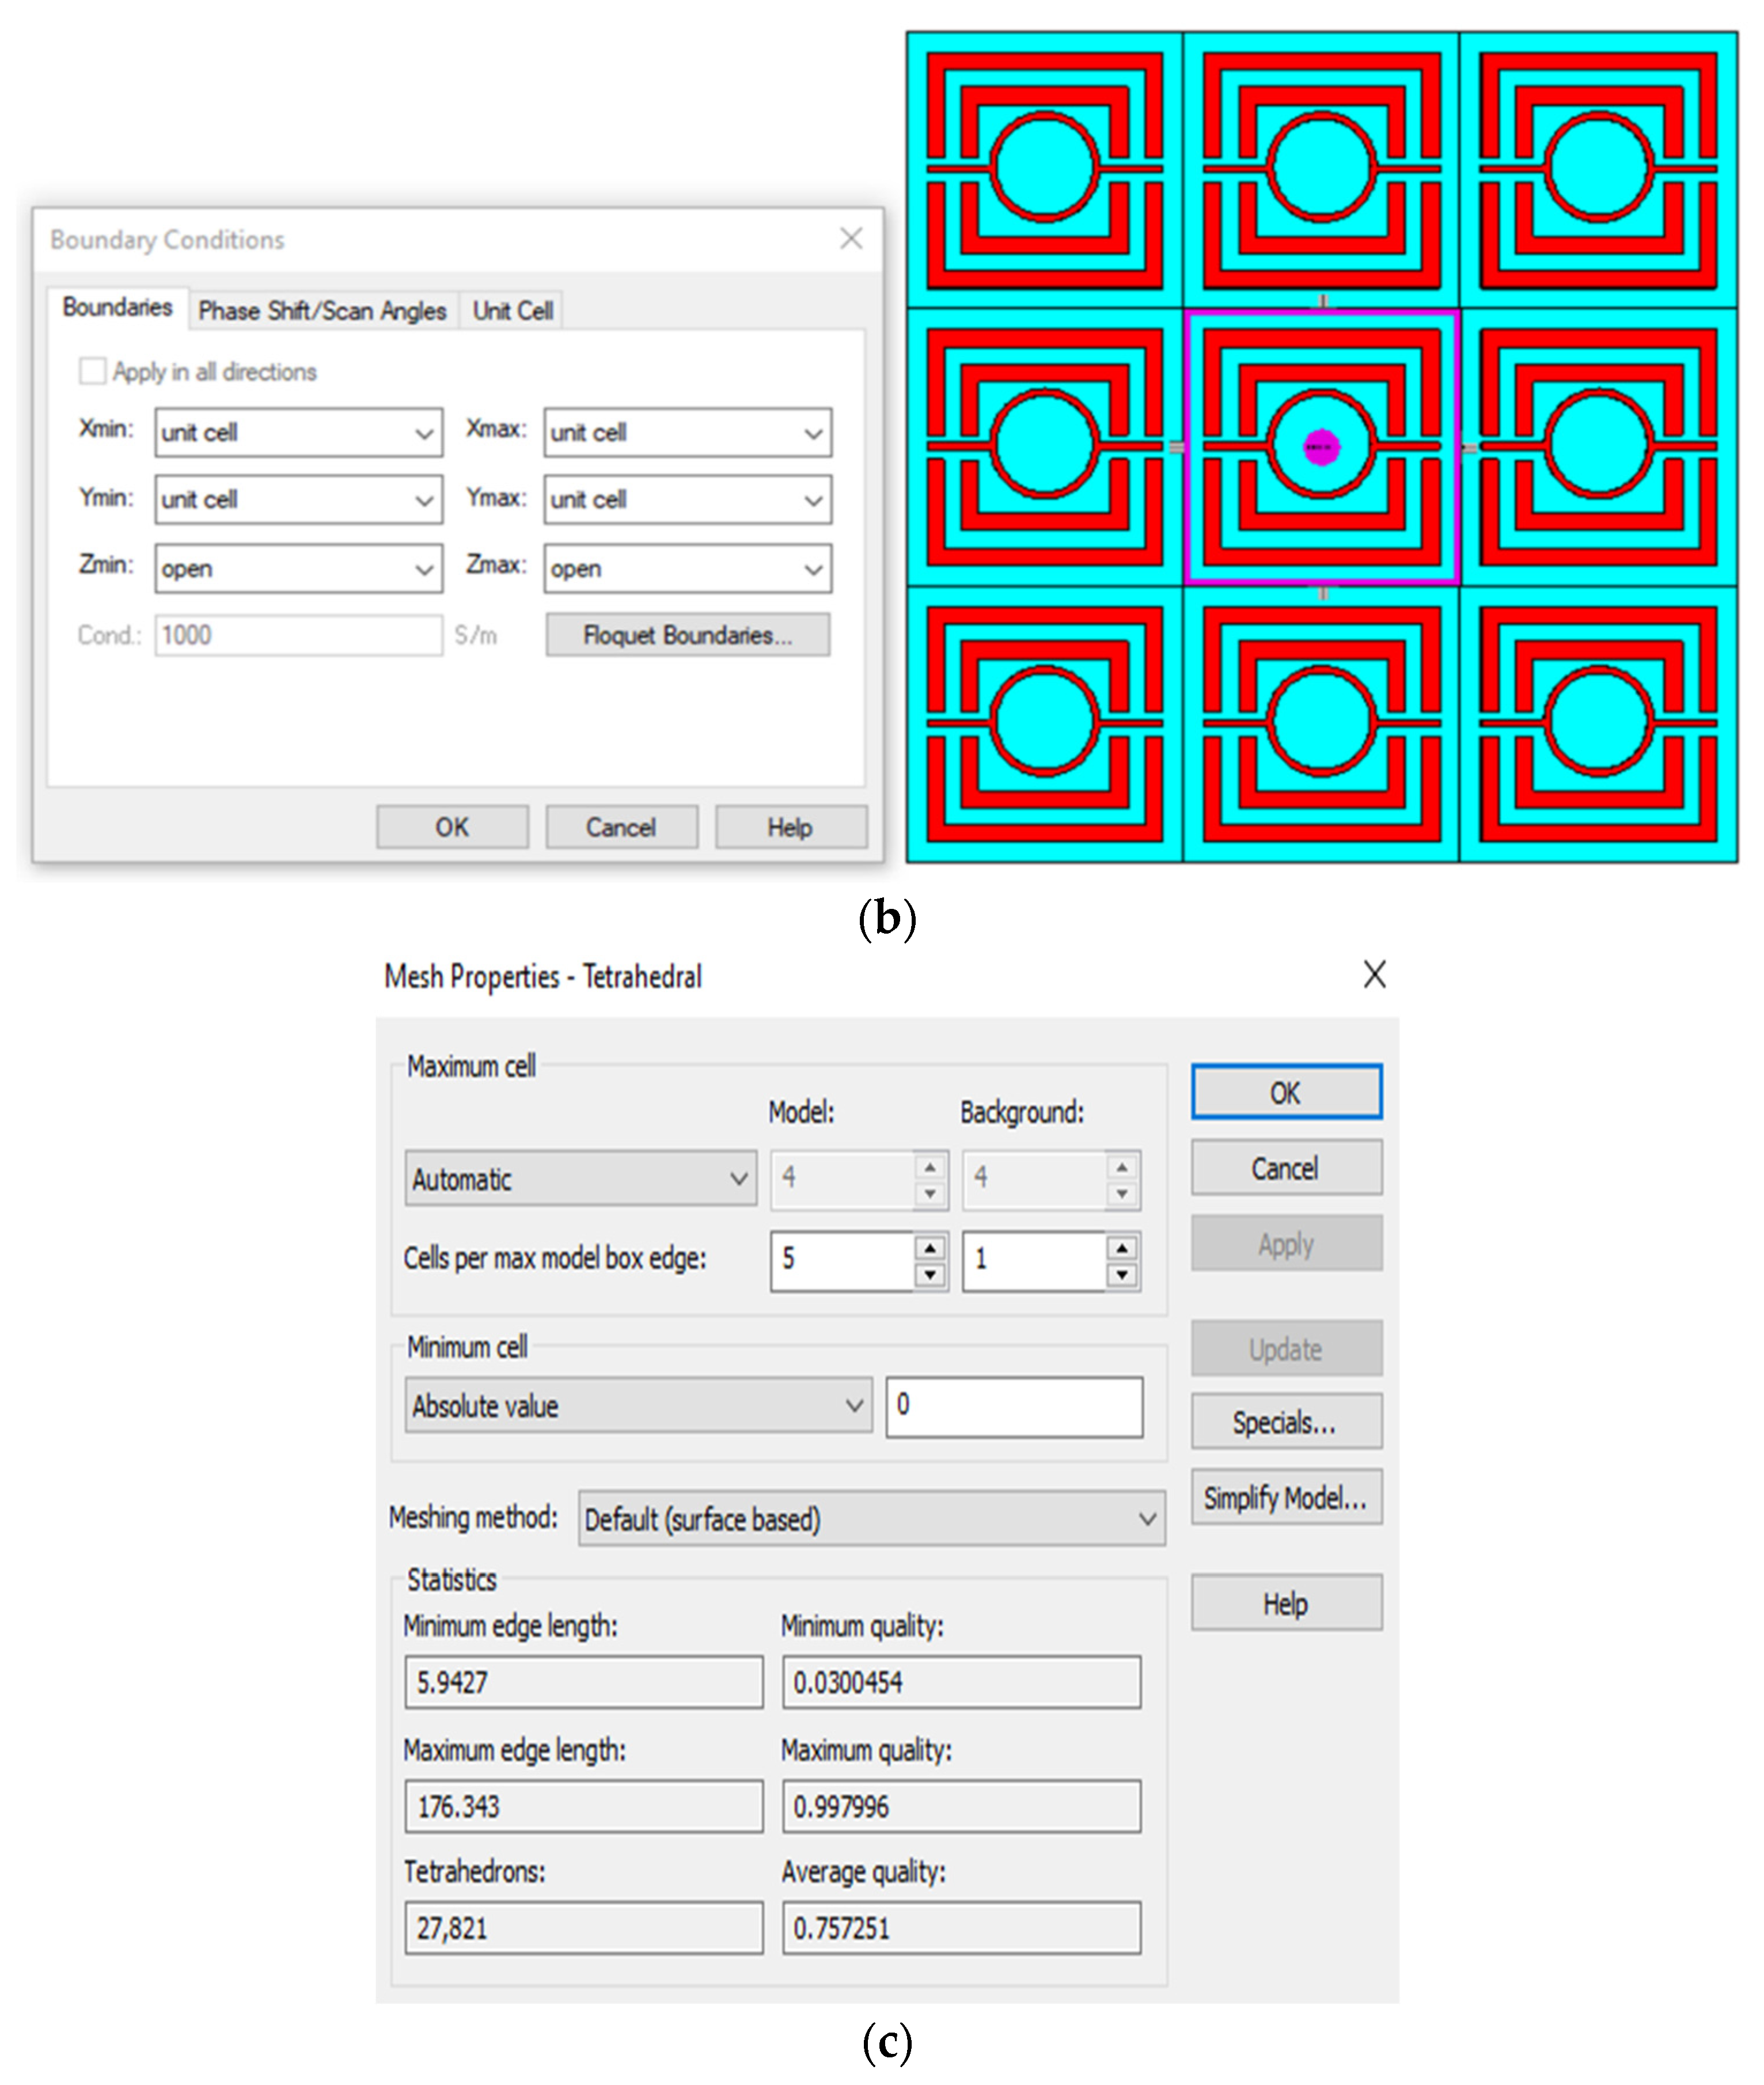Switch to the Unit Cell tab
Image resolution: width=1764 pixels, height=2085 pixels.
click(512, 311)
